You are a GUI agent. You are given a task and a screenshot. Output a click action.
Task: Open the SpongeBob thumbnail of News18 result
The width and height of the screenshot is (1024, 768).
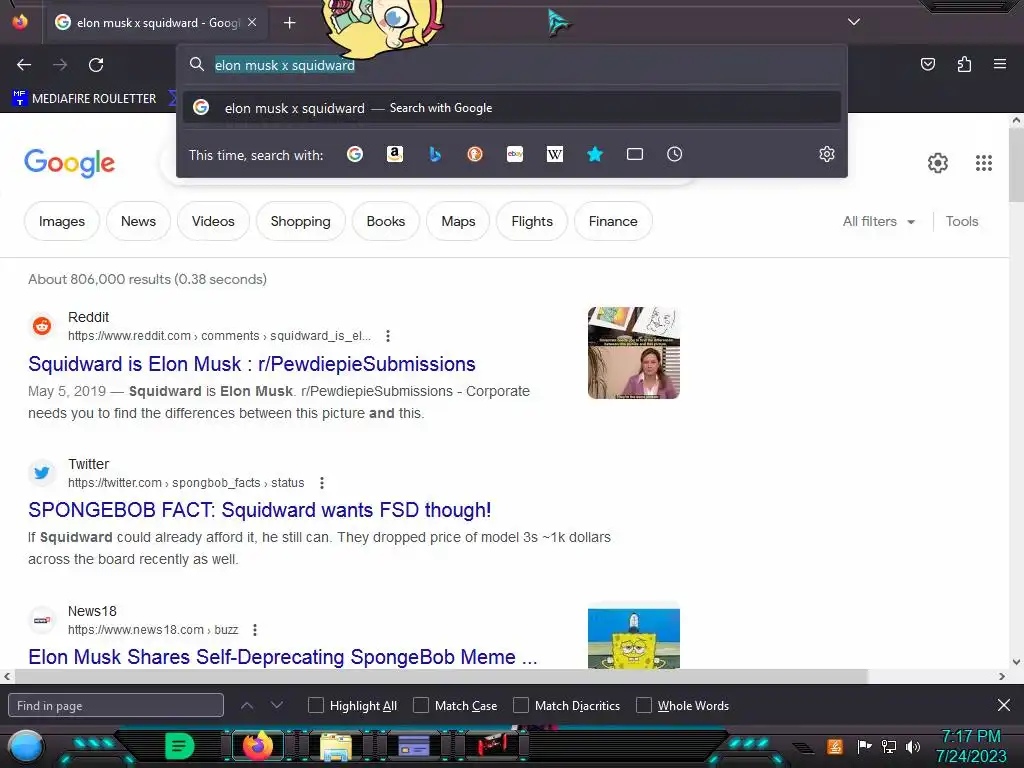[x=633, y=638]
